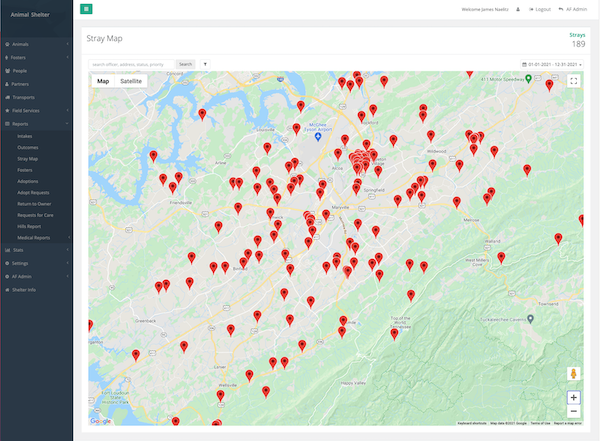Toggle the green hamburger sidebar button
Screen dimensions: 600x441
[86, 9]
